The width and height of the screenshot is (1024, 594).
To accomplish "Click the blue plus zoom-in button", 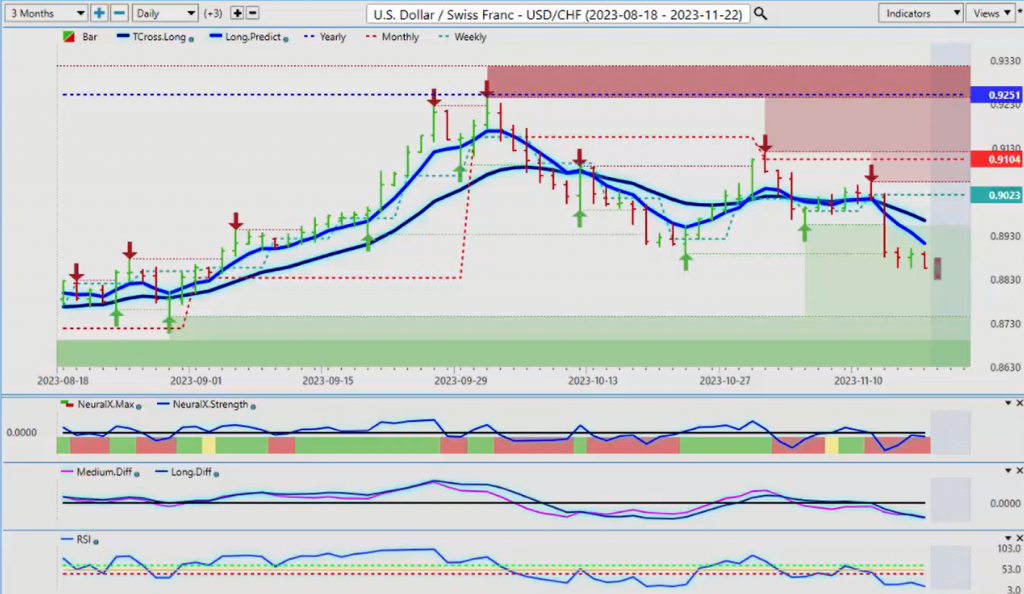I will pyautogui.click(x=99, y=13).
